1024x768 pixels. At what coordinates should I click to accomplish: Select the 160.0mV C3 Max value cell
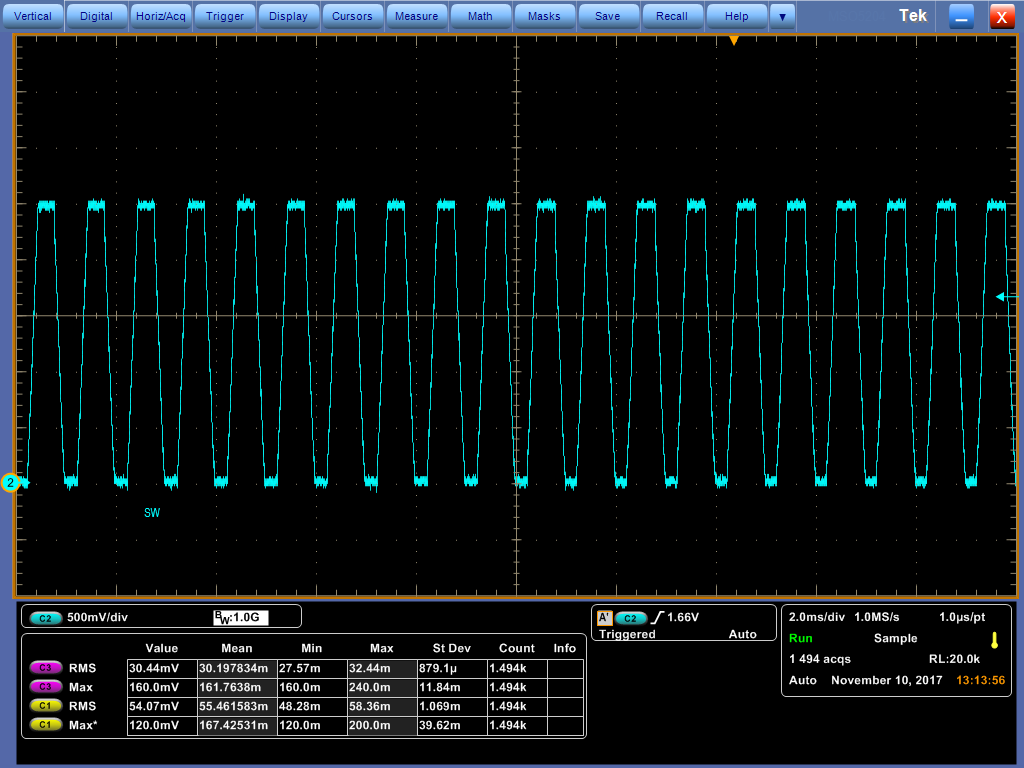point(162,687)
